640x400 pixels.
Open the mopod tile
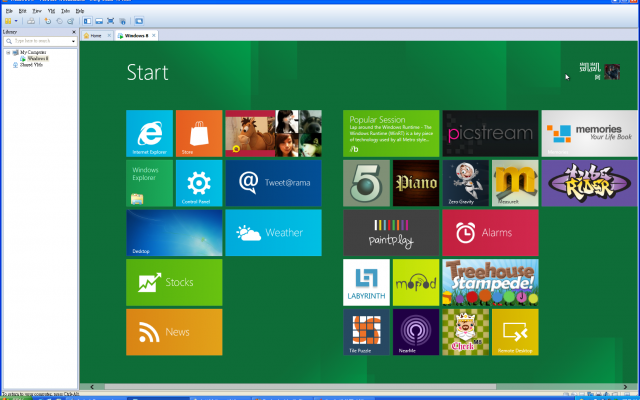(416, 282)
